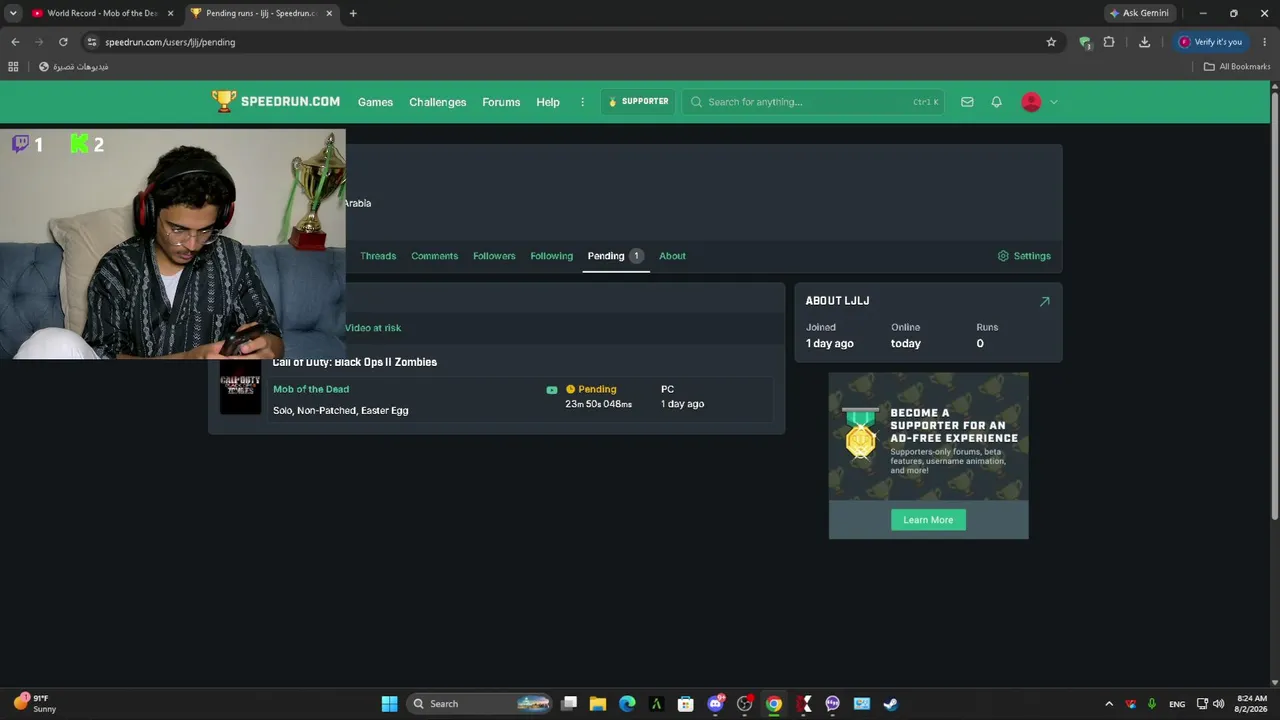
Task: Expand the user account menu chevron
Action: coord(1053,102)
